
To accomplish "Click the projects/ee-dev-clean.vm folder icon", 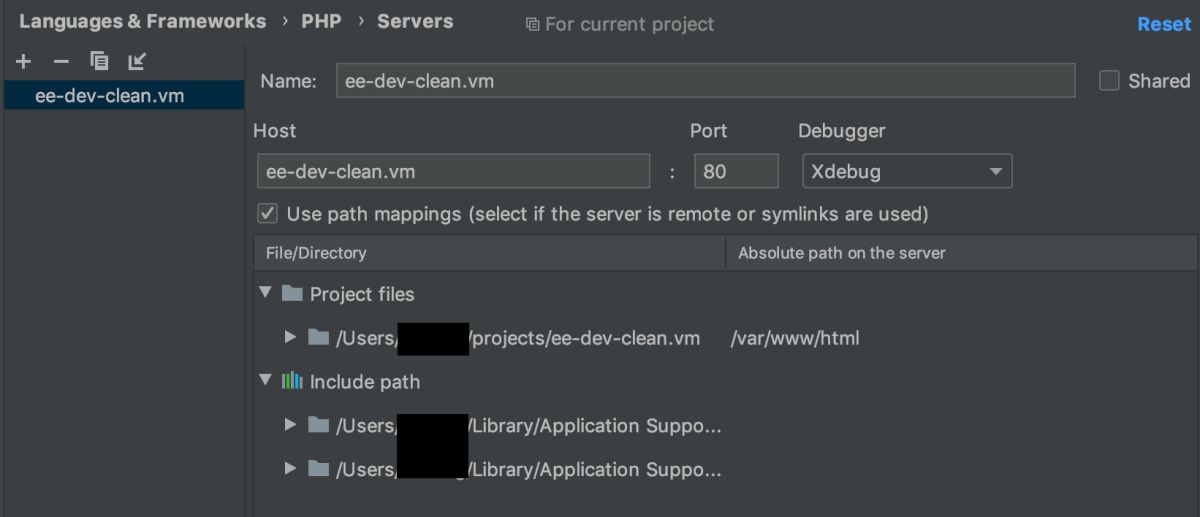I will point(319,337).
